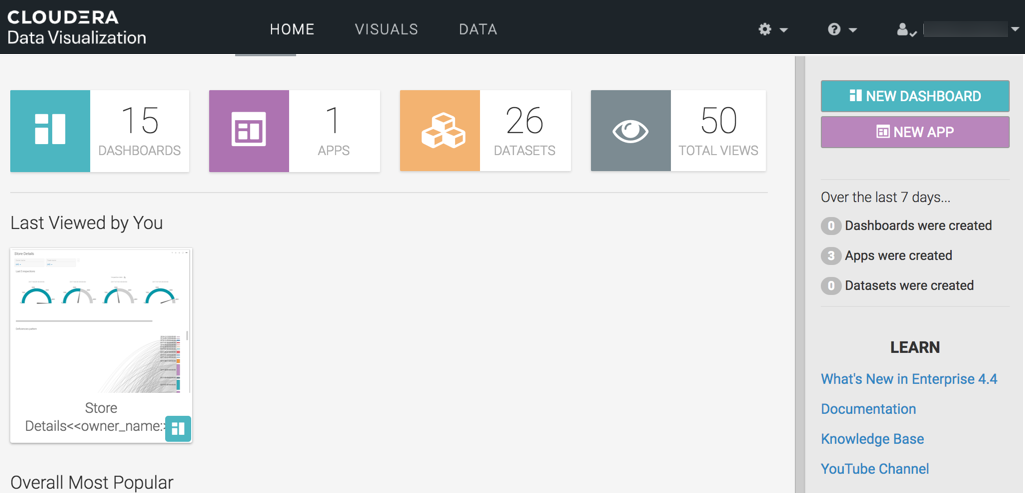Click the gray Total Views eye icon
The width and height of the screenshot is (1025, 495).
[631, 131]
